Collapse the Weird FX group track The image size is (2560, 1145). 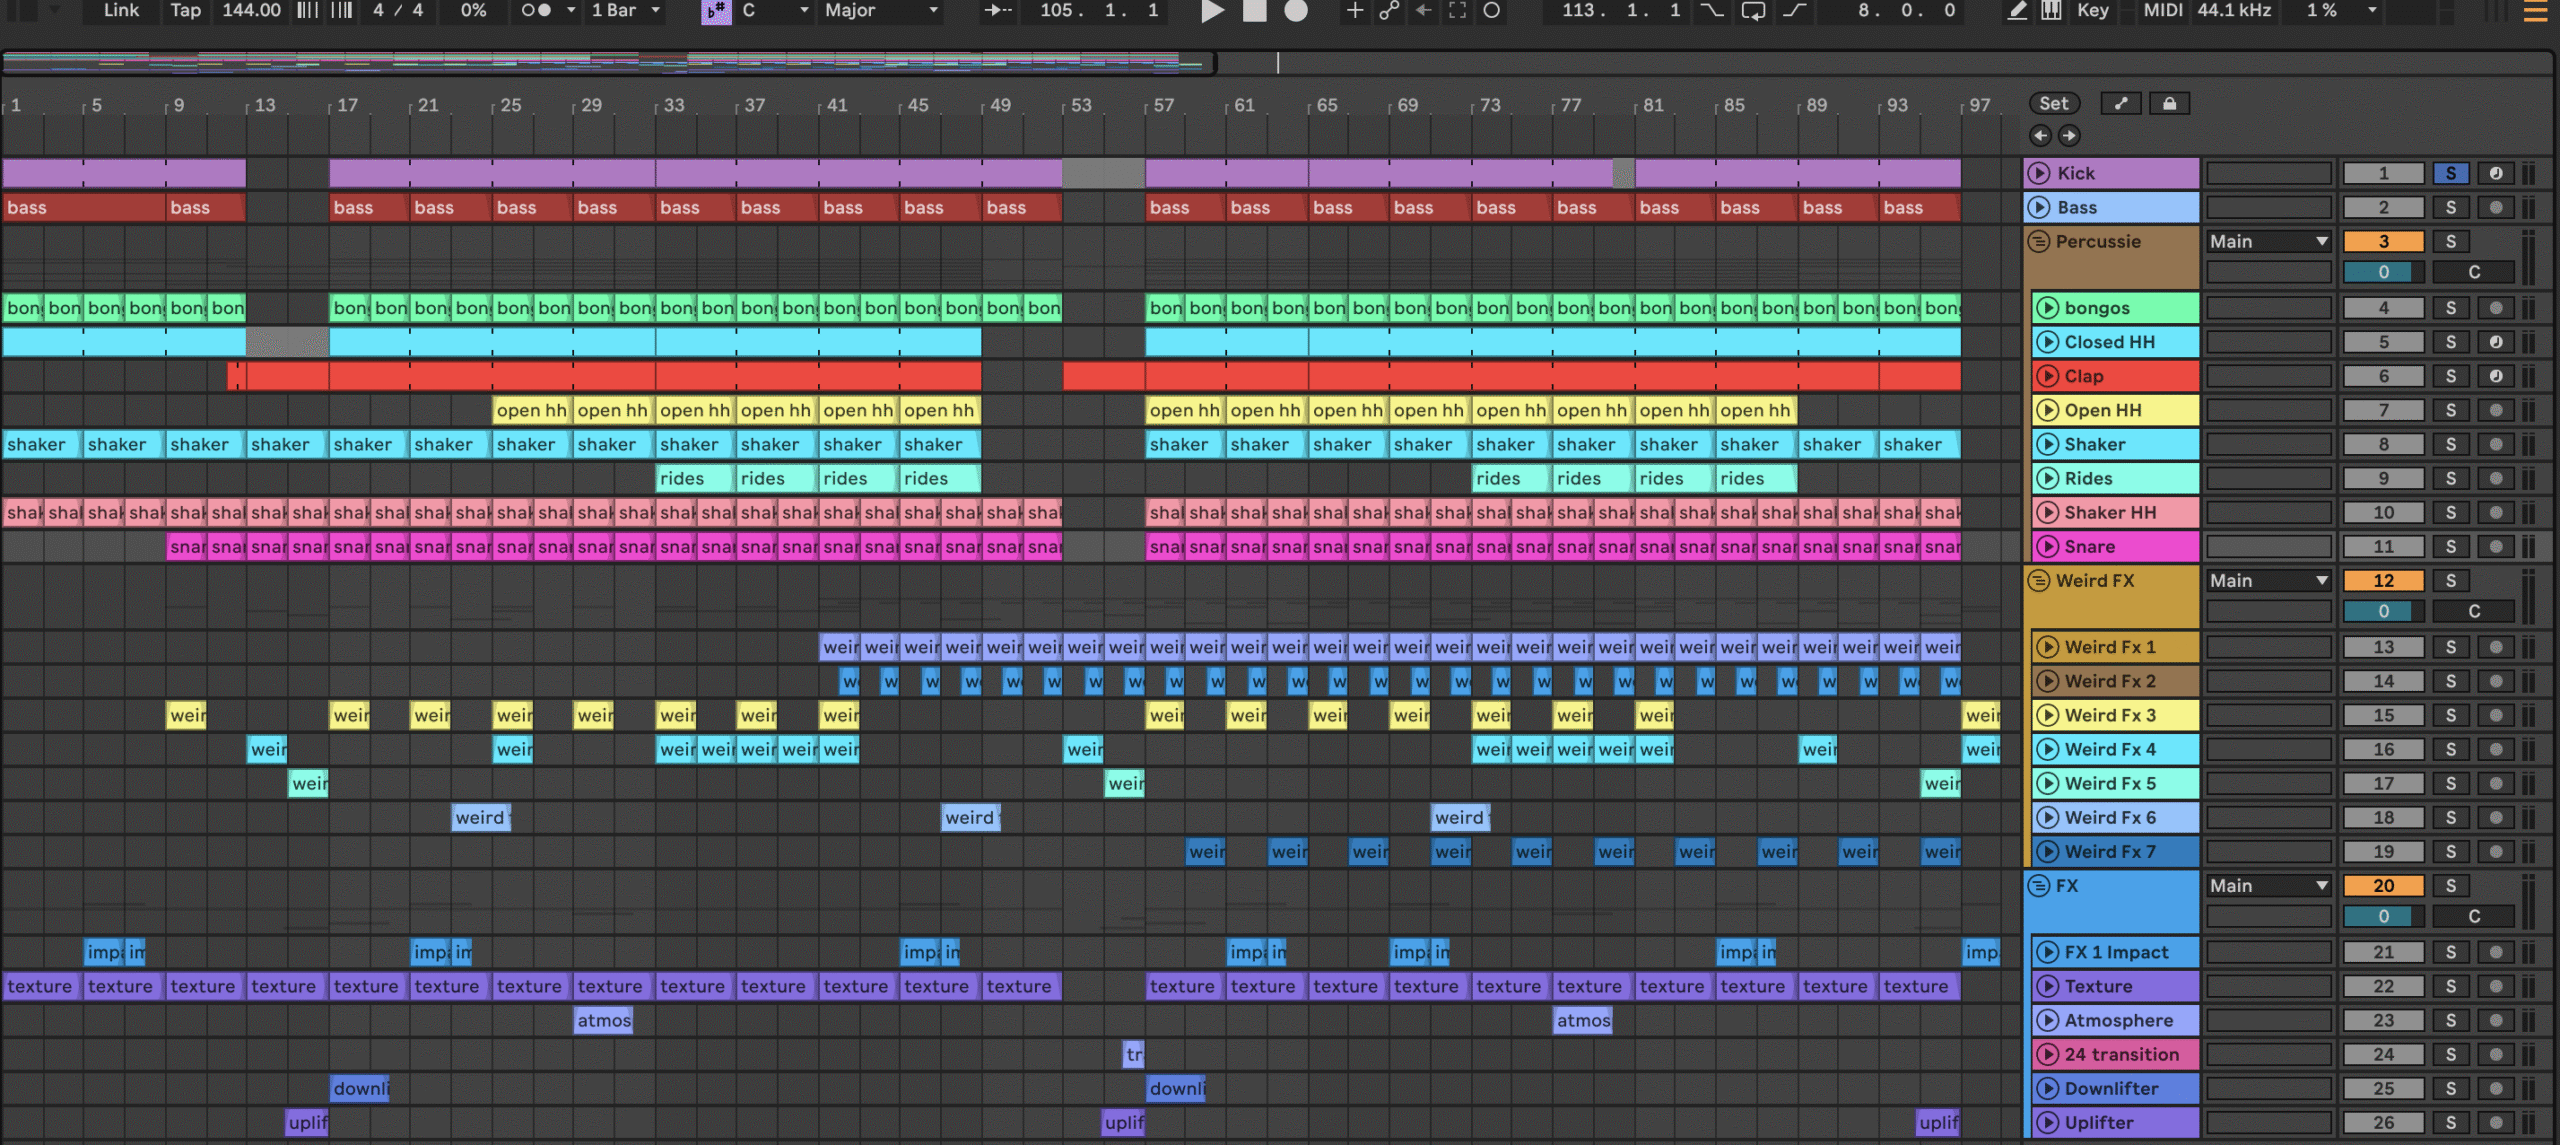2039,580
